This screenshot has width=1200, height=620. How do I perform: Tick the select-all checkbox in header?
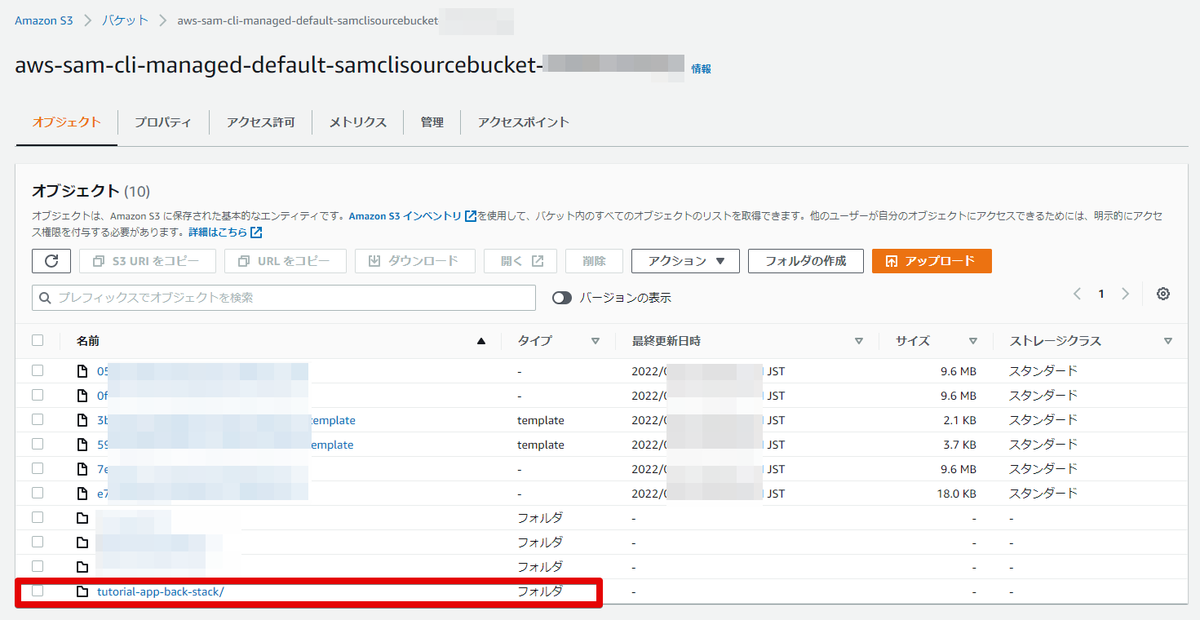click(38, 341)
